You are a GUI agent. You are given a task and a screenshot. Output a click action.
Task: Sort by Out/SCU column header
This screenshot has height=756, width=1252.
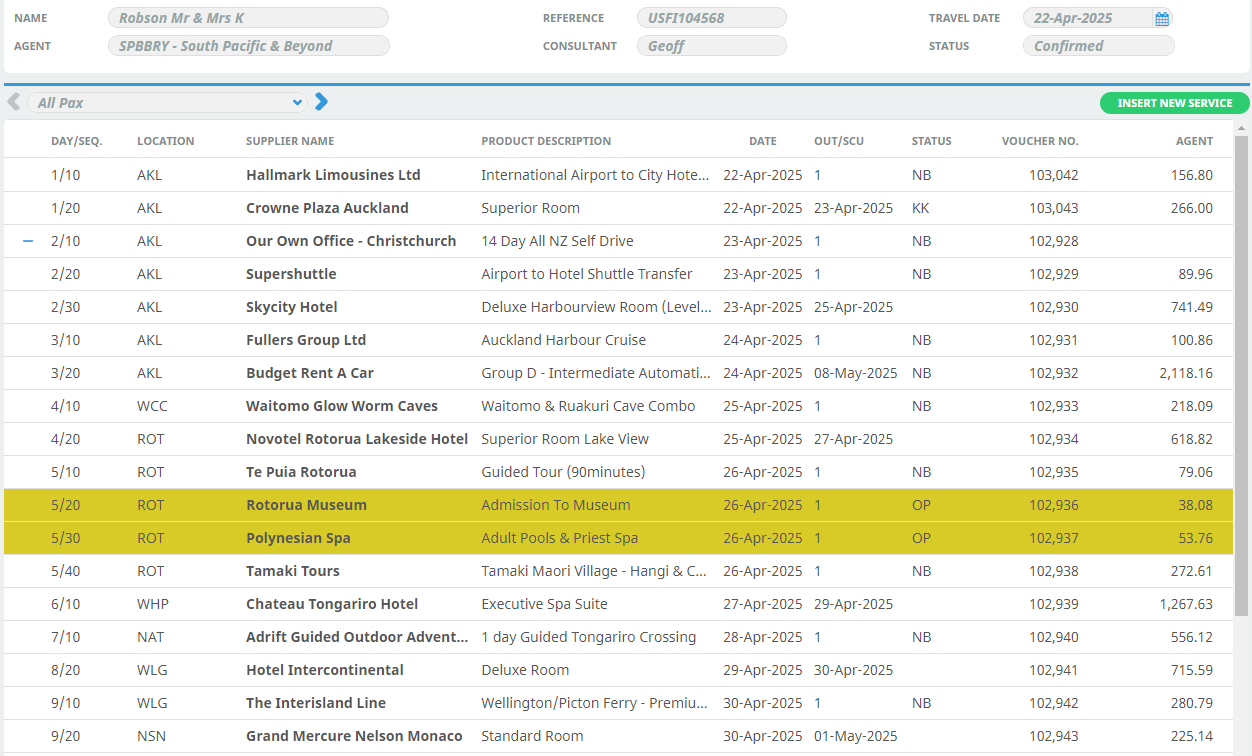pyautogui.click(x=839, y=141)
